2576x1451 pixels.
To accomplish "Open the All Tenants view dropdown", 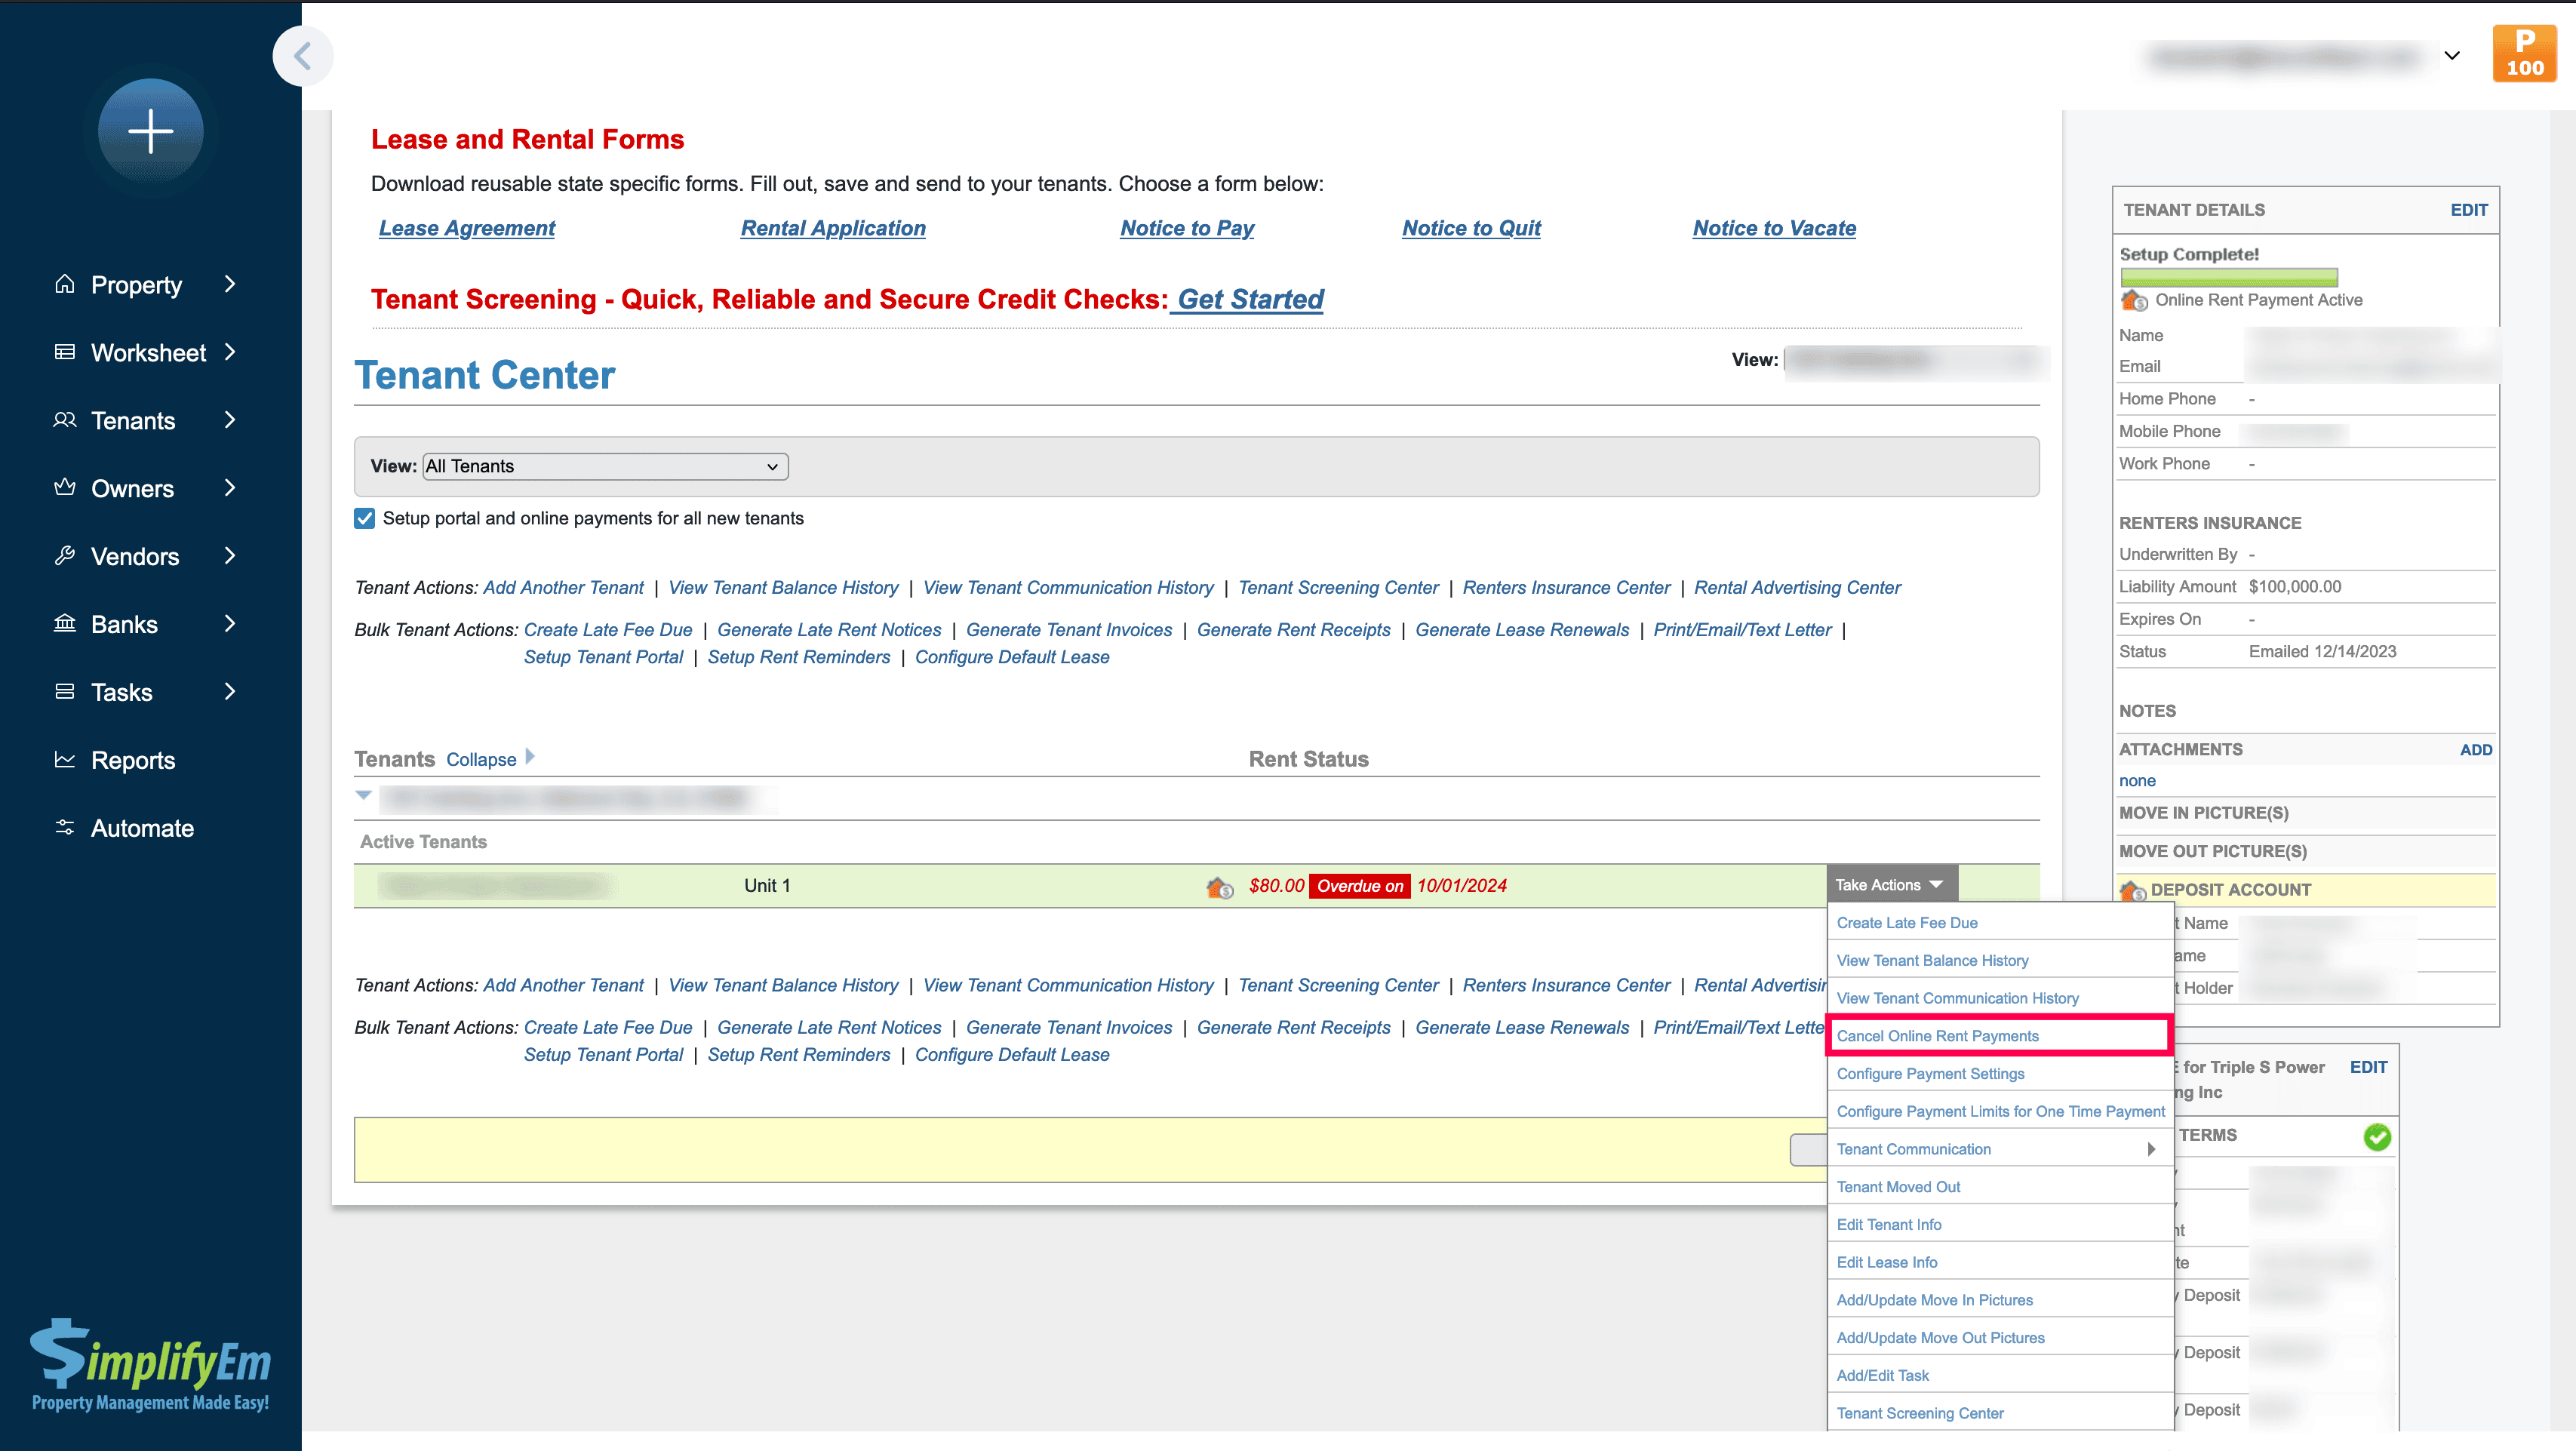I will click(605, 466).
